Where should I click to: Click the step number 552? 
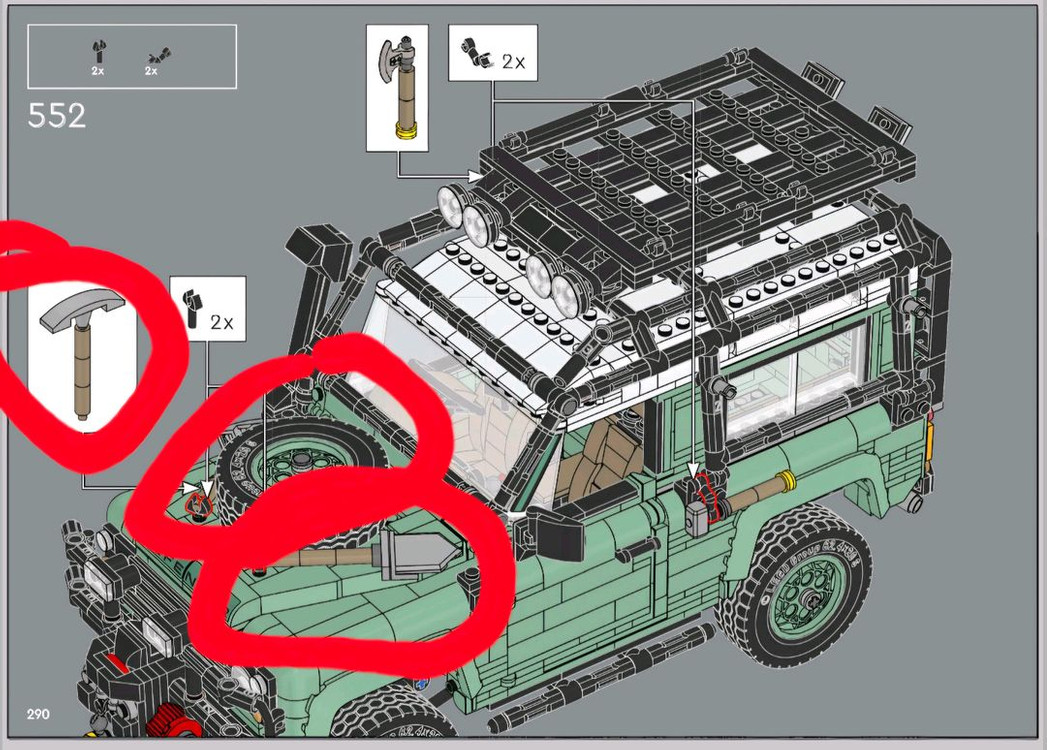57,116
